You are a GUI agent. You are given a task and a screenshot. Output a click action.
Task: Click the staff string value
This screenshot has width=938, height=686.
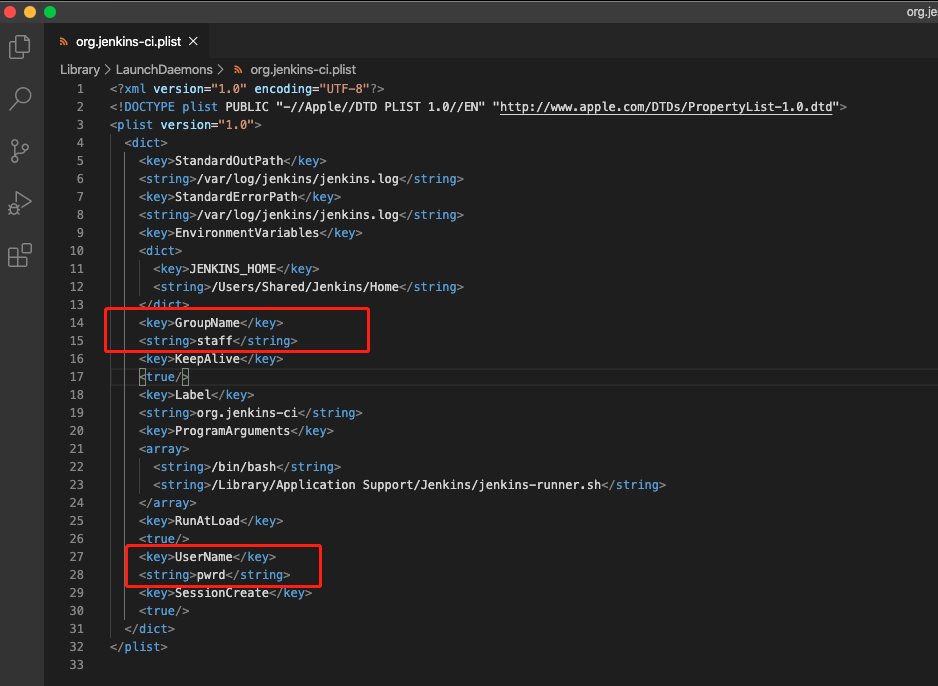[214, 341]
